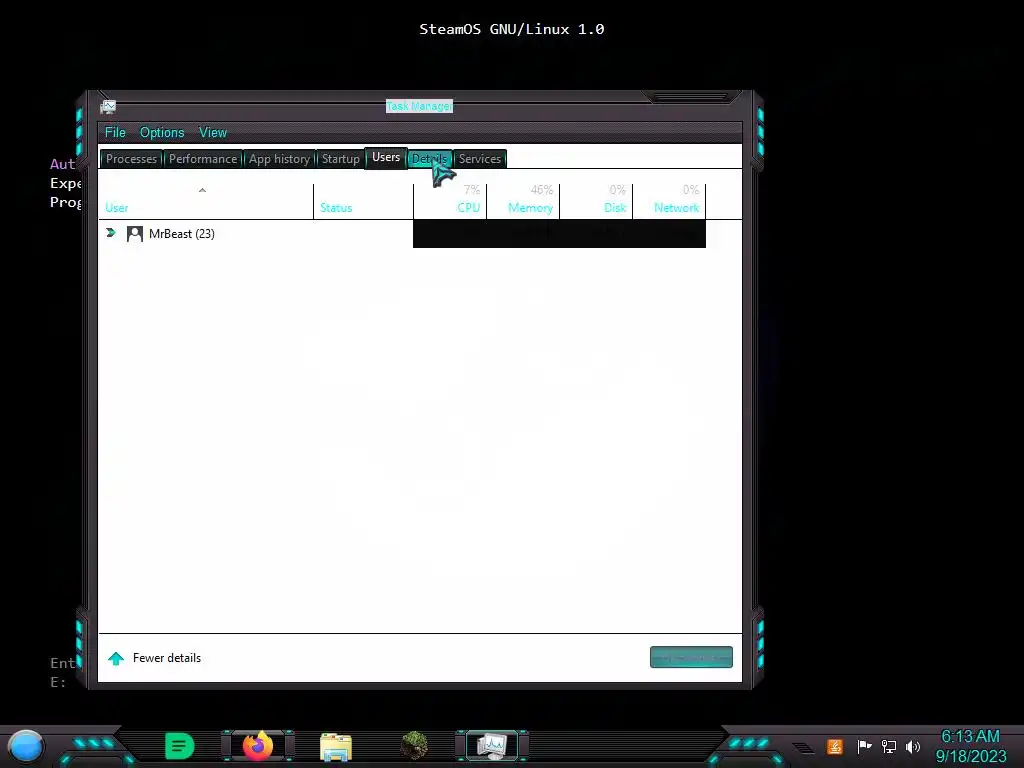Screen dimensions: 1024x768
Task: Sort by CPU column header
Action: (450, 200)
